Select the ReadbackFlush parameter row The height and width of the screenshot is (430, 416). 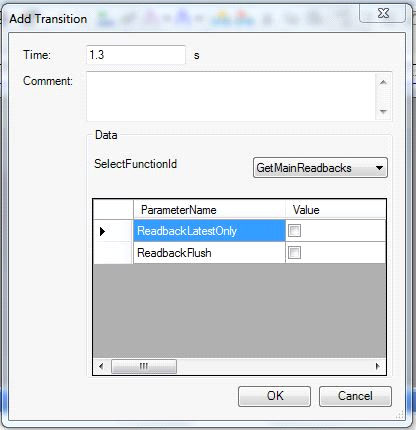click(209, 253)
